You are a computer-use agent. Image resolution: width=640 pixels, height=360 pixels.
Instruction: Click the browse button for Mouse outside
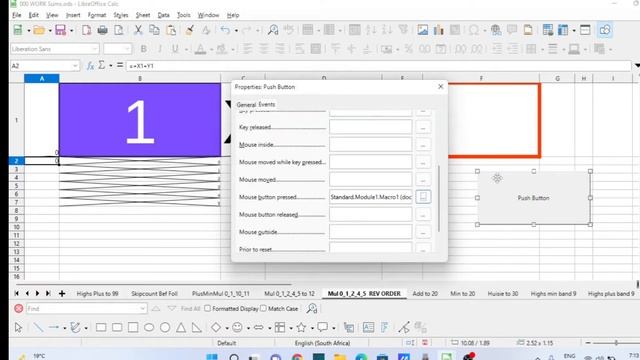423,232
